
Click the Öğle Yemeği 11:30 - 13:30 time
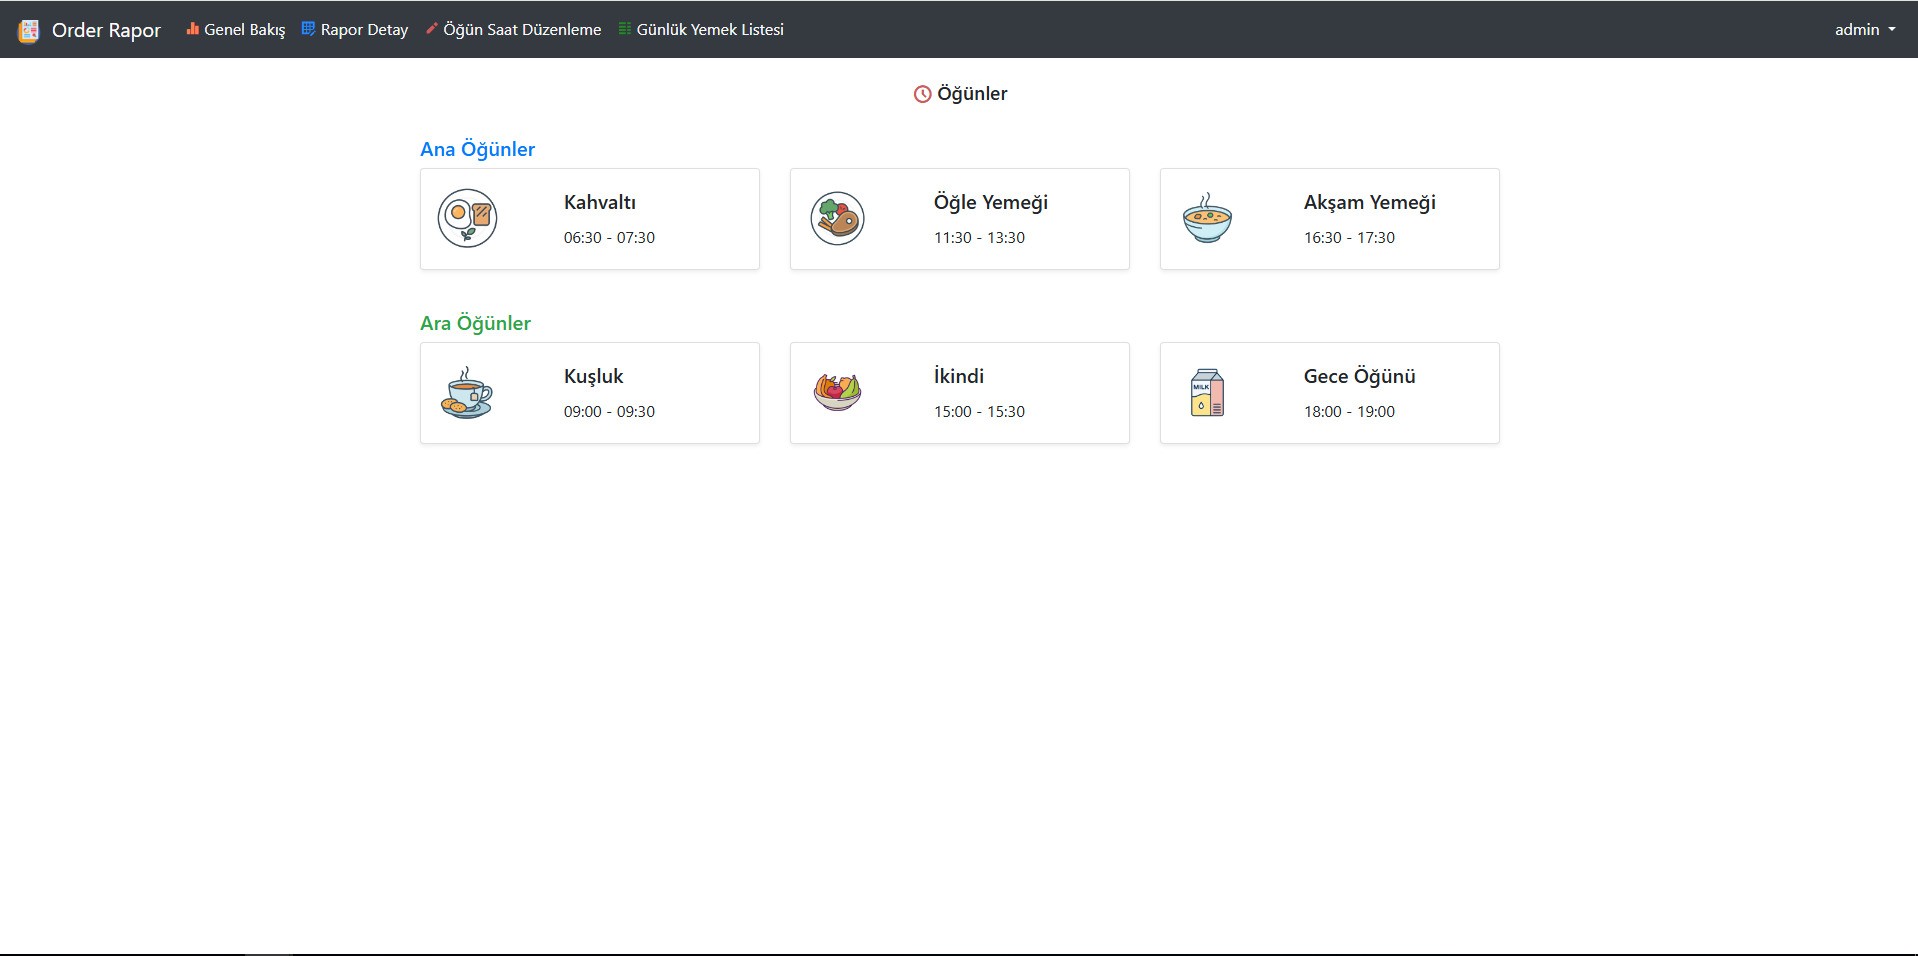[x=979, y=238]
